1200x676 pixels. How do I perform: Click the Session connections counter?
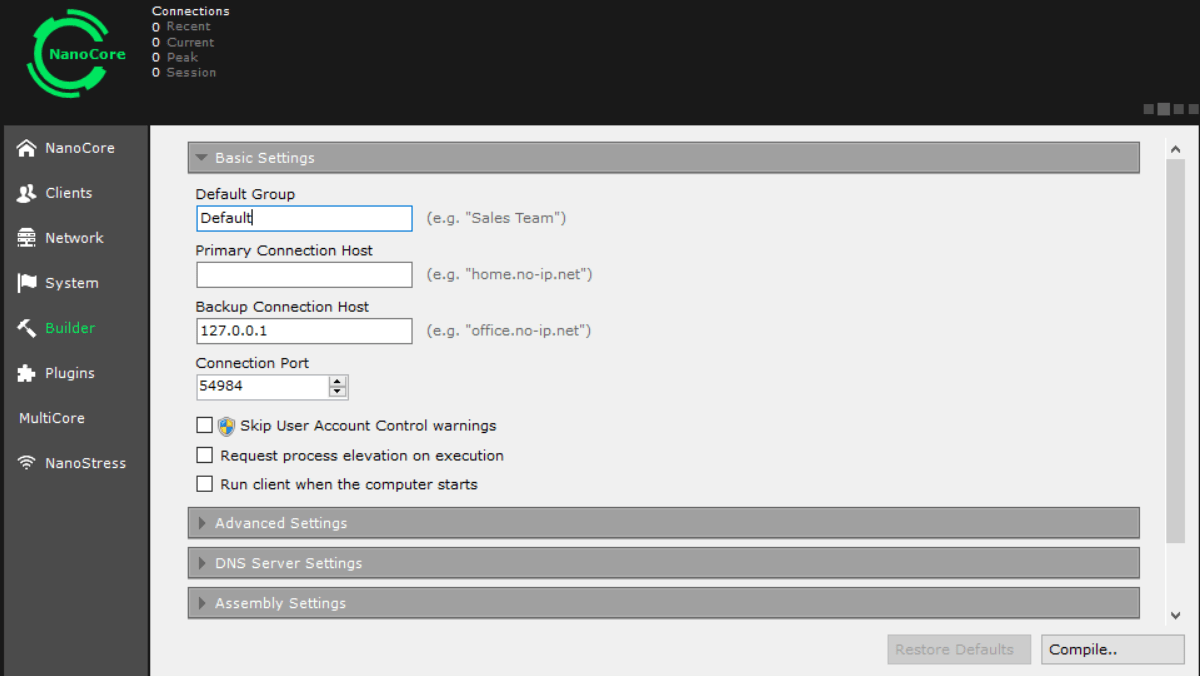coord(184,72)
